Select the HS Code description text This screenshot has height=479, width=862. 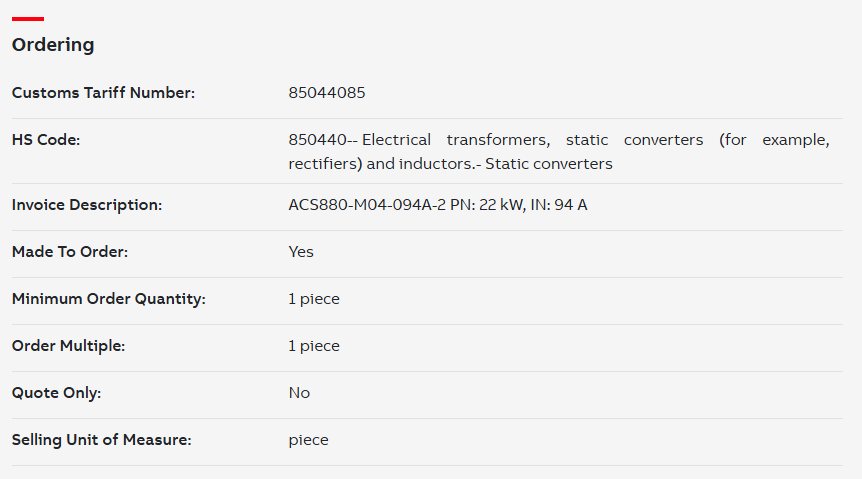click(x=559, y=152)
